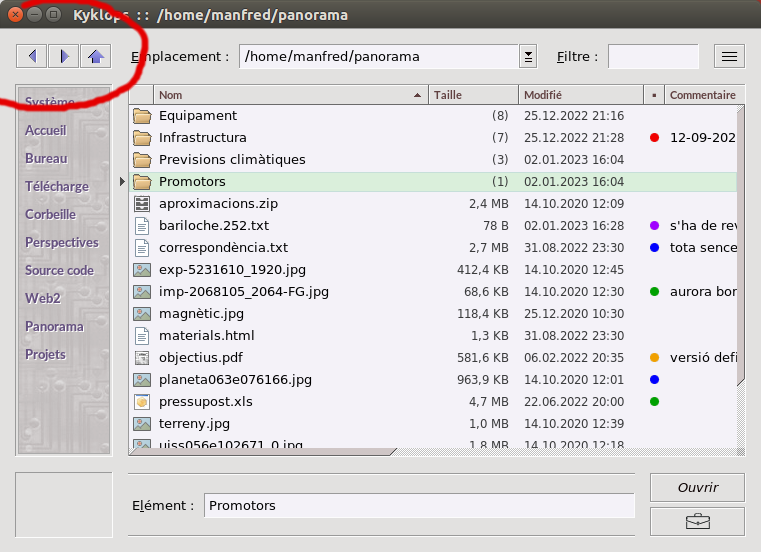This screenshot has width=761, height=552.
Task: Click the red color dot on Infrastructura
Action: pyautogui.click(x=654, y=138)
